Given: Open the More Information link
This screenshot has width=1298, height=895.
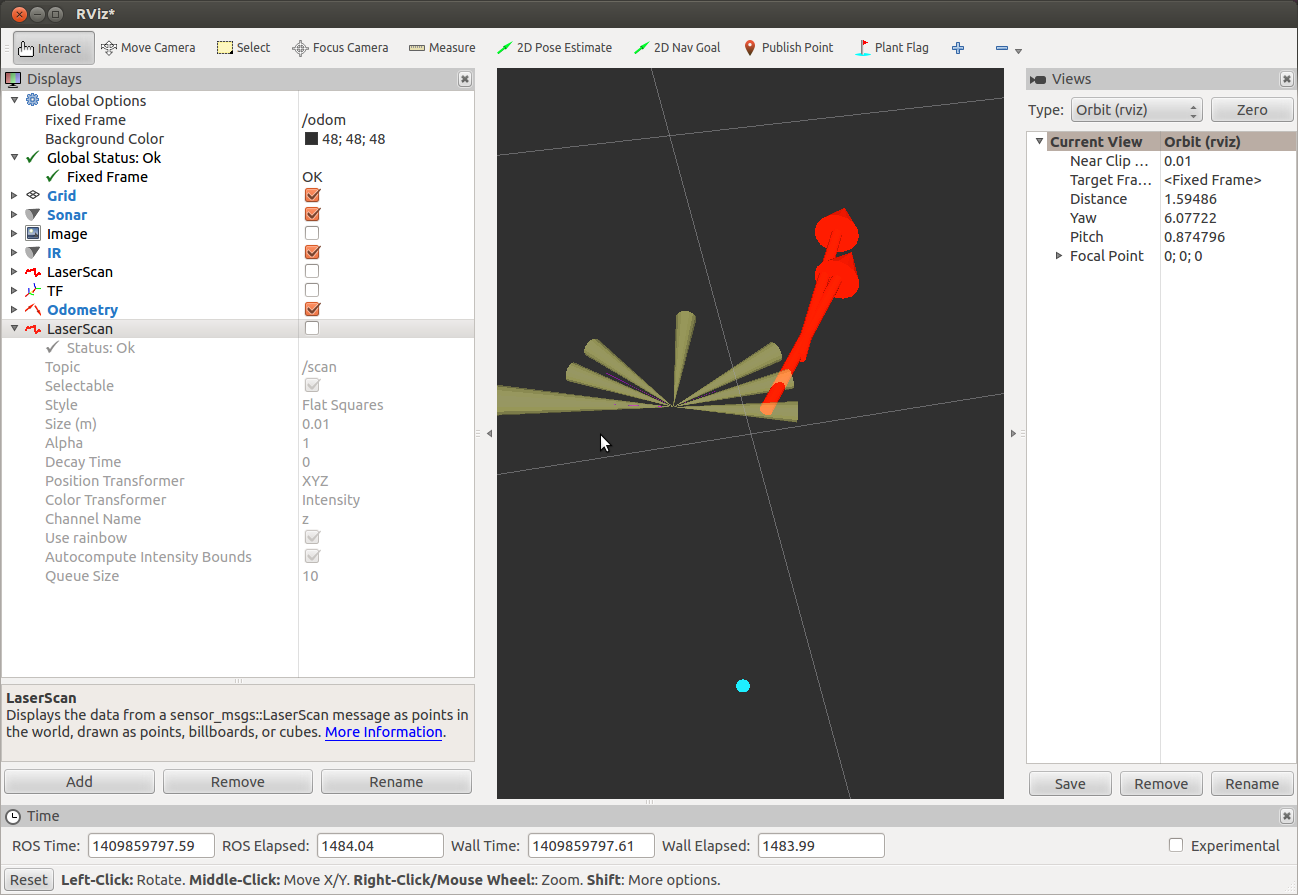Looking at the screenshot, I should coord(383,732).
